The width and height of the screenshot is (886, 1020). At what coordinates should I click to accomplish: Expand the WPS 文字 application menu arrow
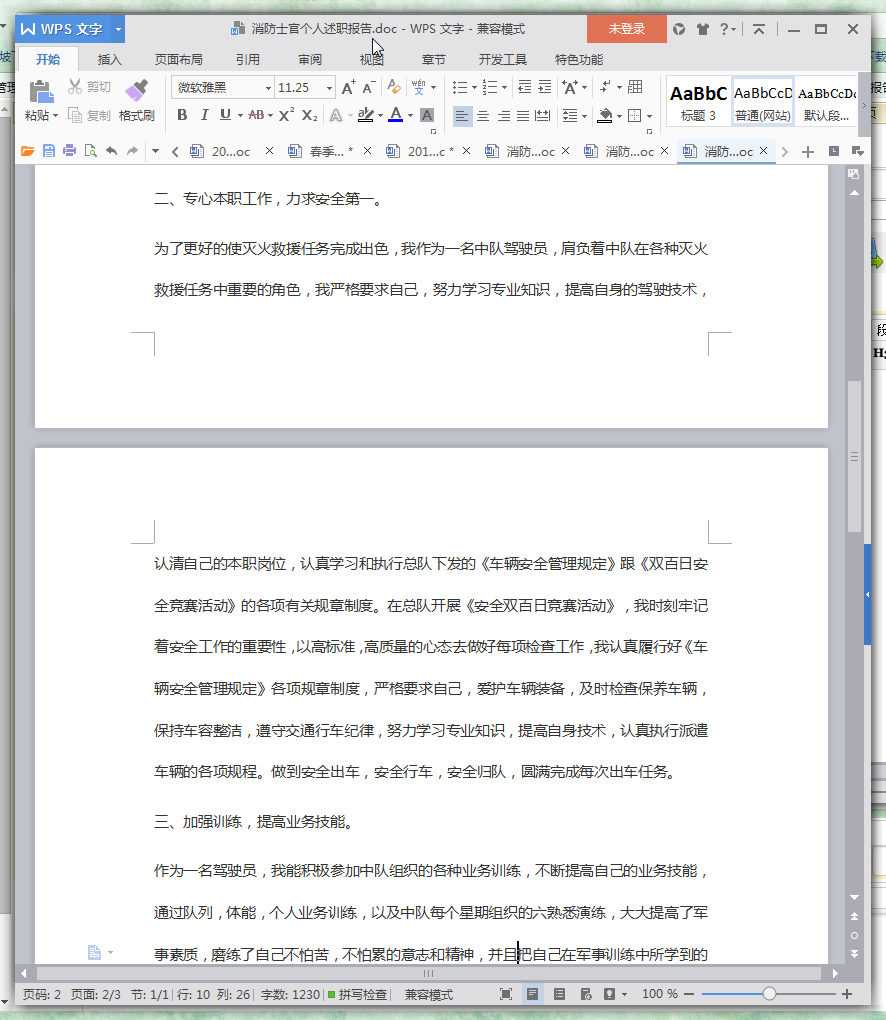[118, 29]
